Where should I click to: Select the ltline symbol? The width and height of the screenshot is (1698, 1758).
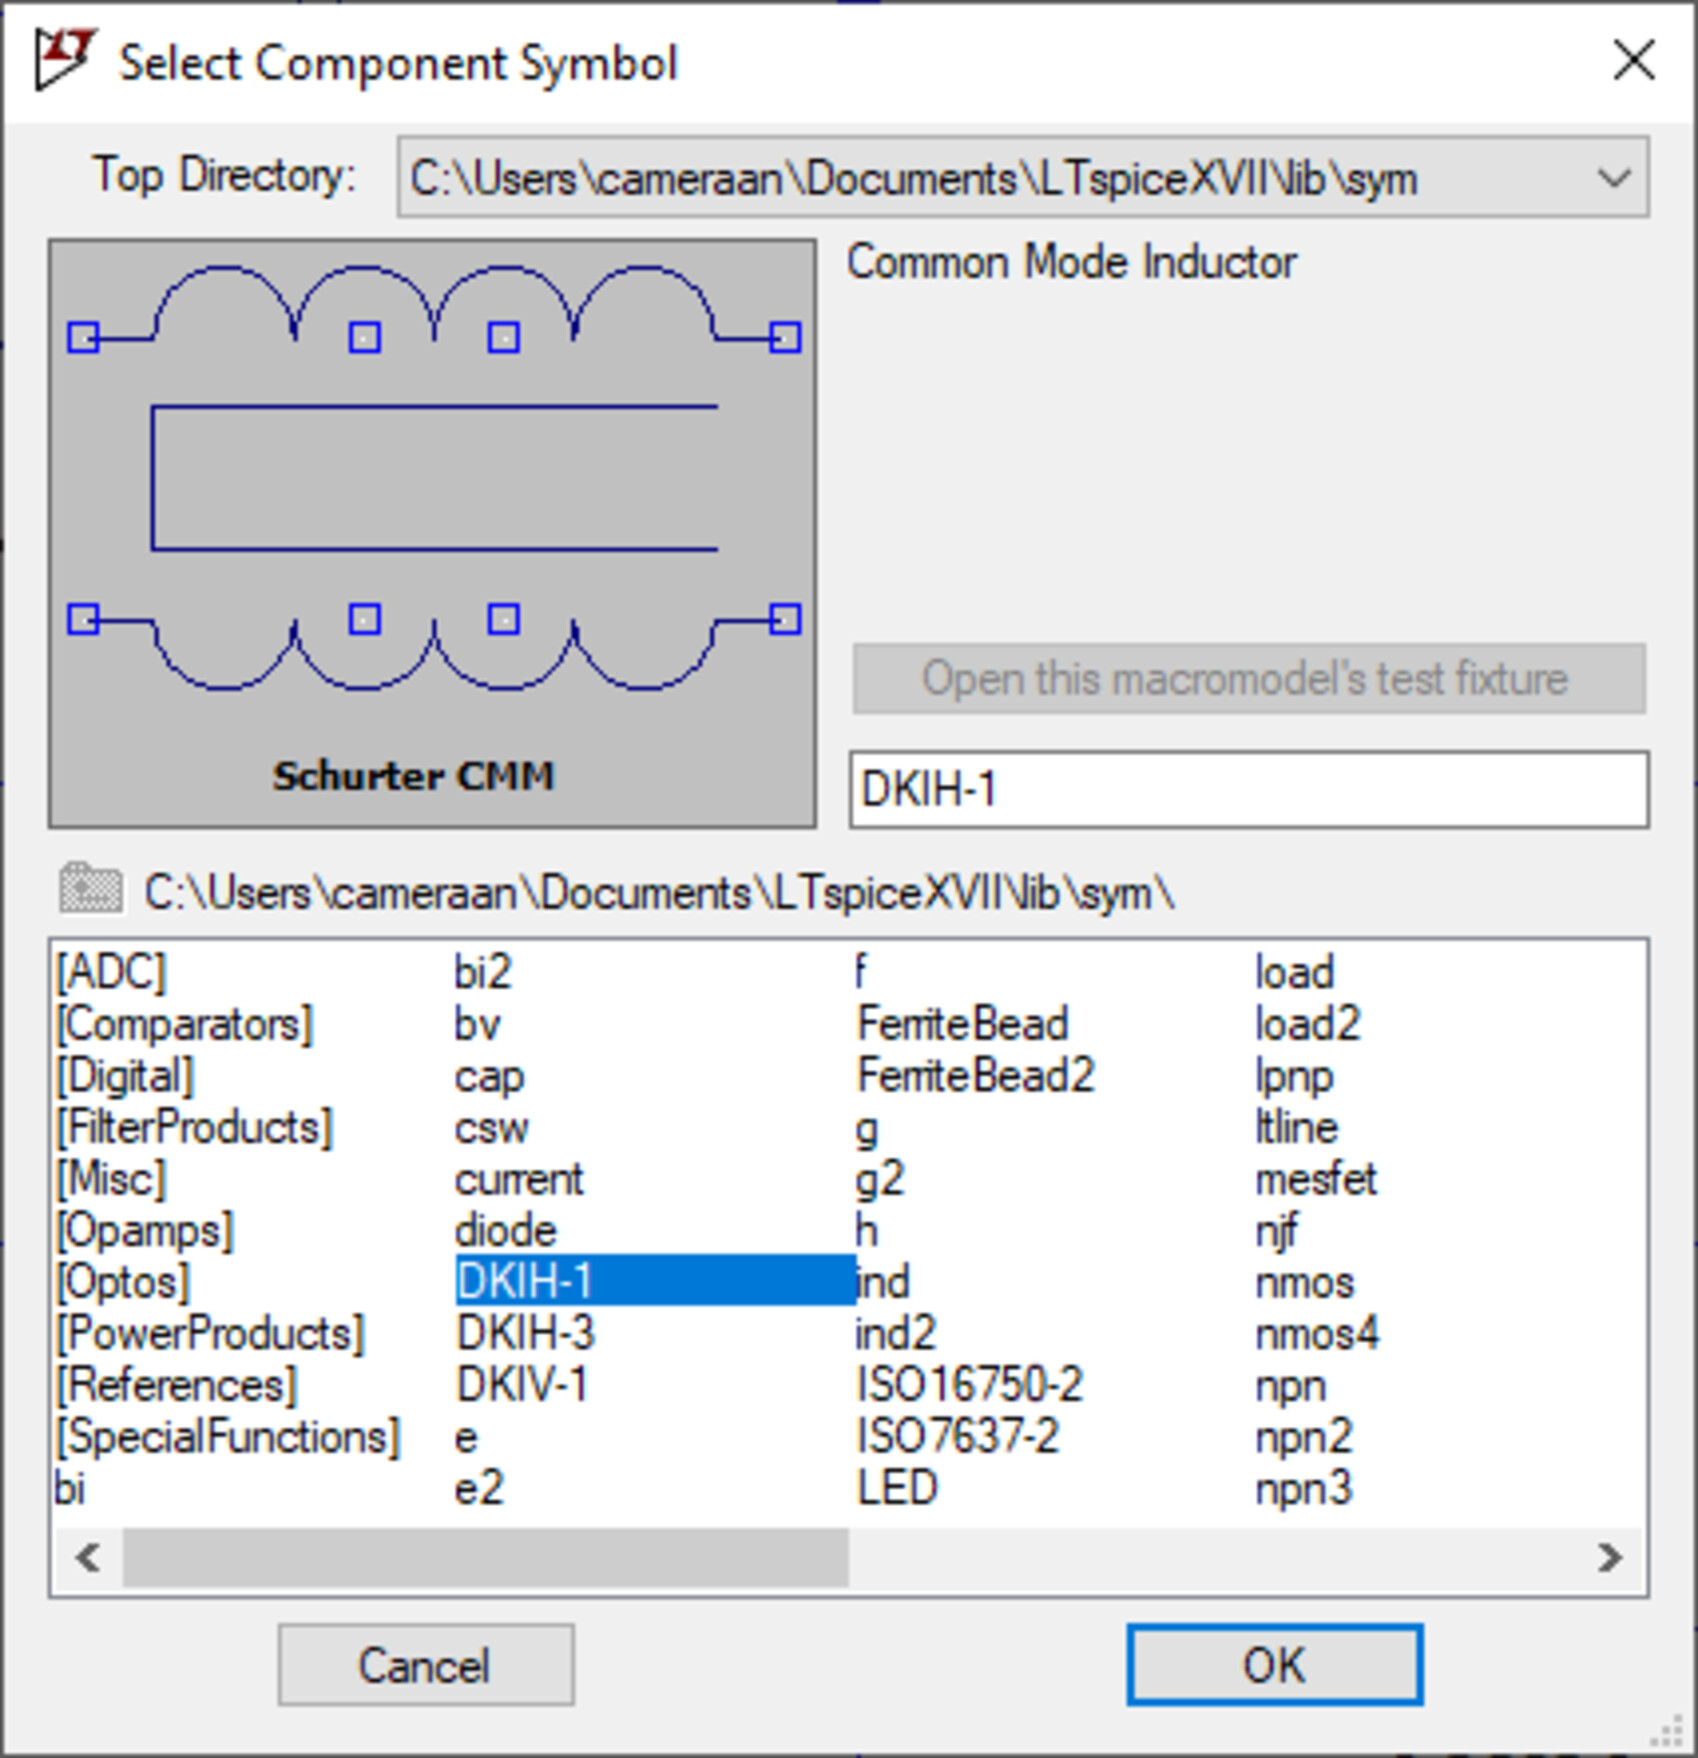point(1297,1128)
